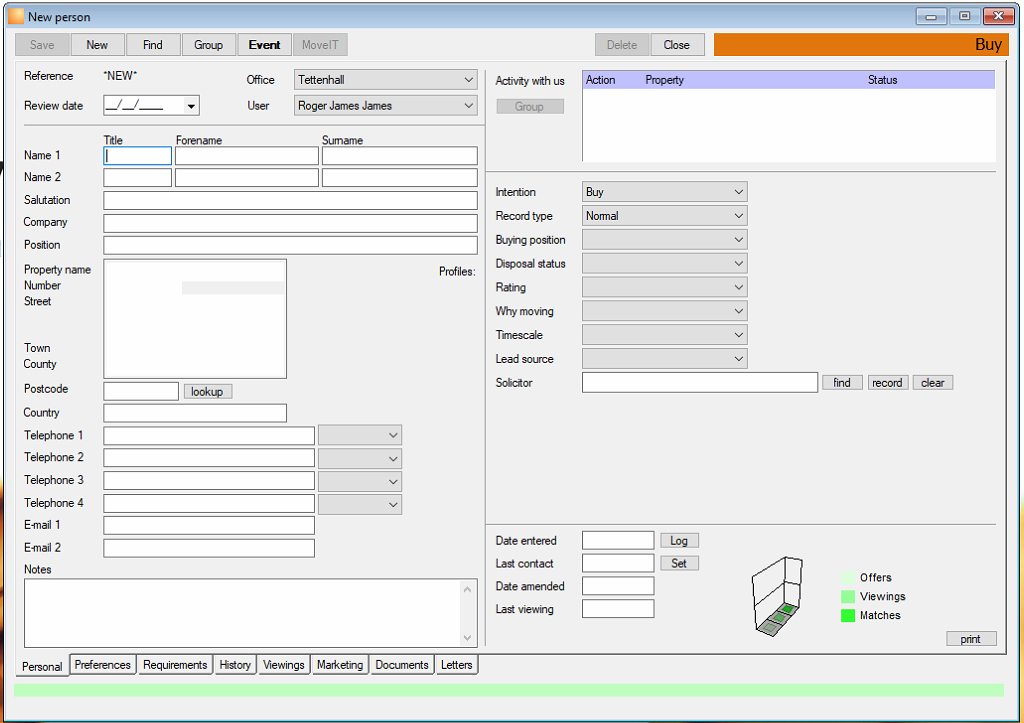The image size is (1024, 723).
Task: Click the Matches bright green legend square
Action: tap(848, 615)
